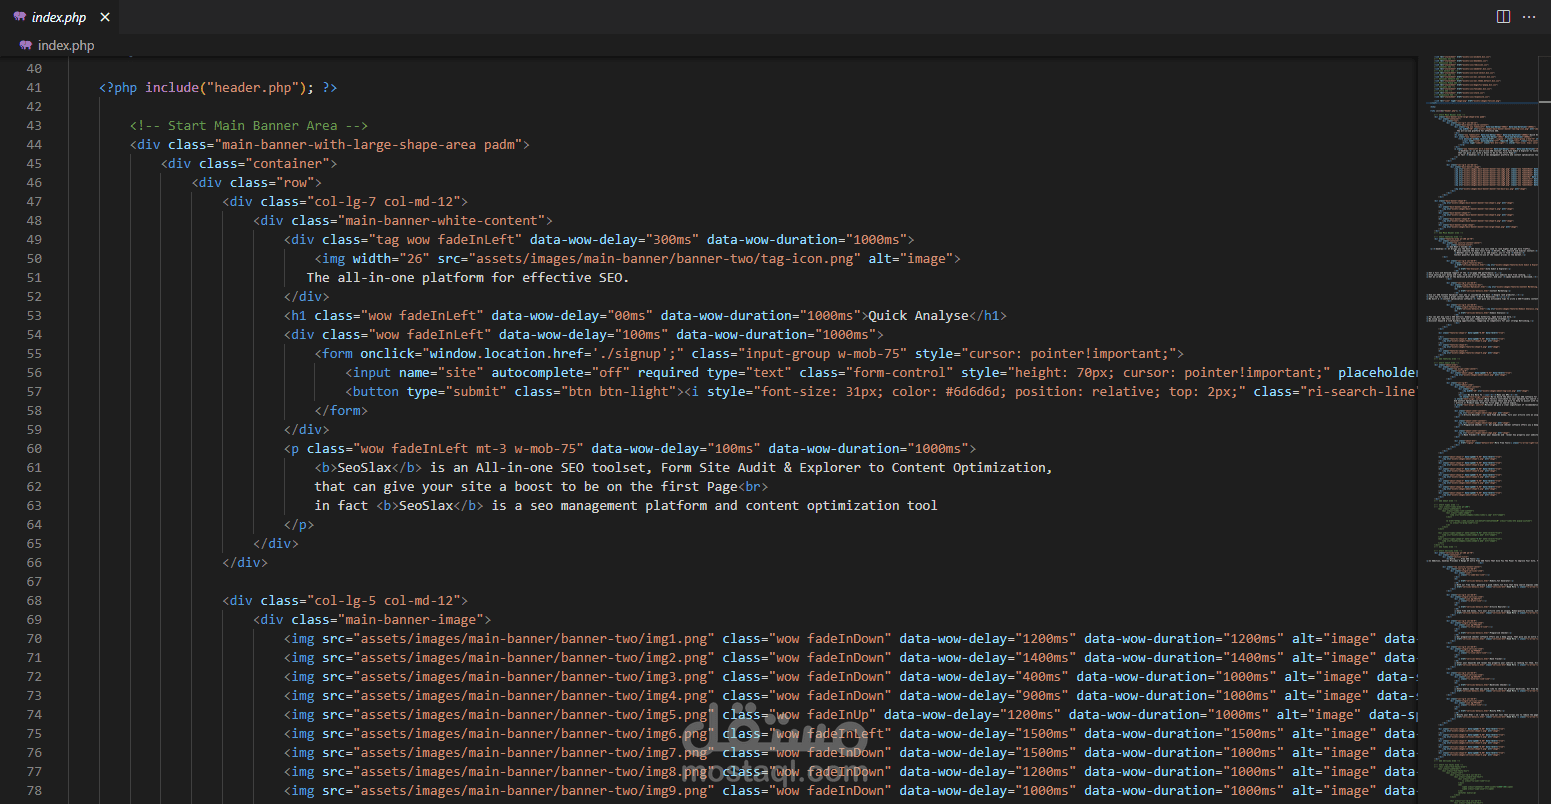Click the "main-banner-with-large-shape-area padm" class value
The height and width of the screenshot is (804, 1551).
[368, 144]
